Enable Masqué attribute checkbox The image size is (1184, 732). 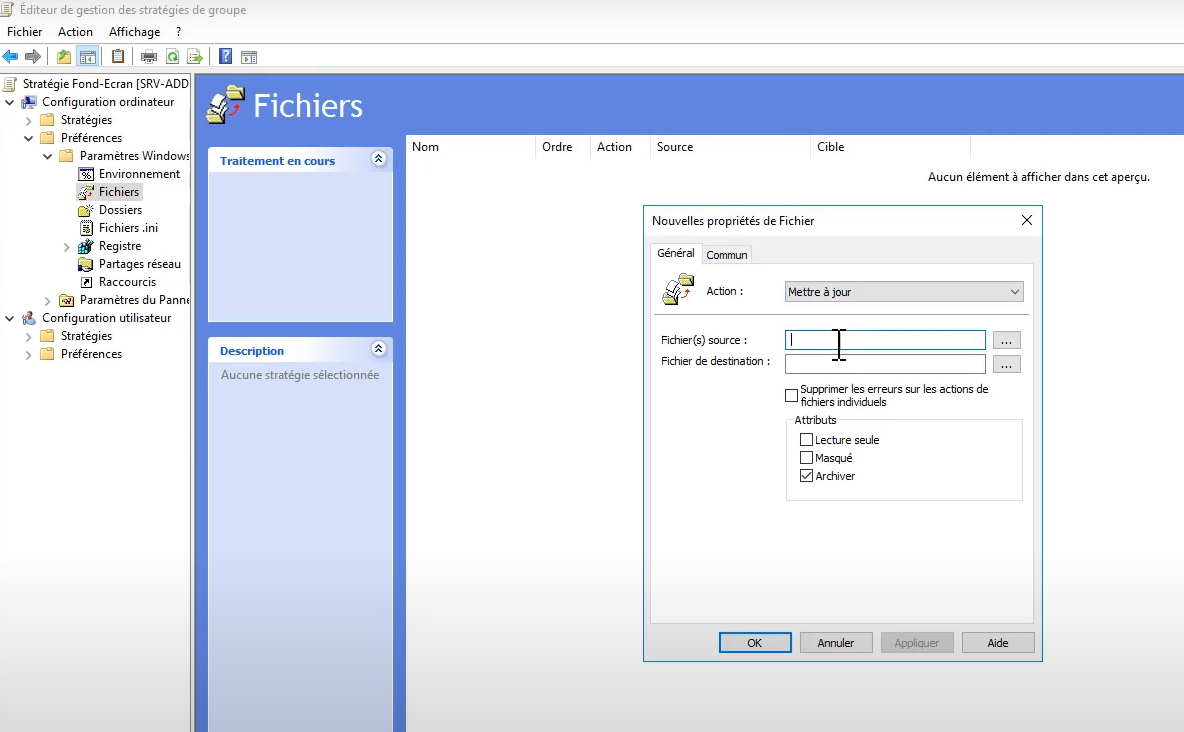(806, 458)
